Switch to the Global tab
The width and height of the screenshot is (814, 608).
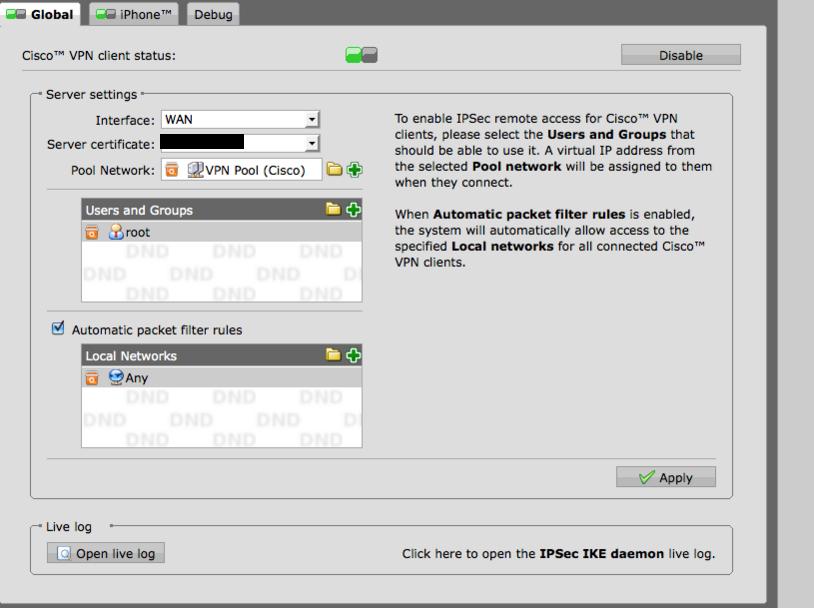click(x=40, y=14)
